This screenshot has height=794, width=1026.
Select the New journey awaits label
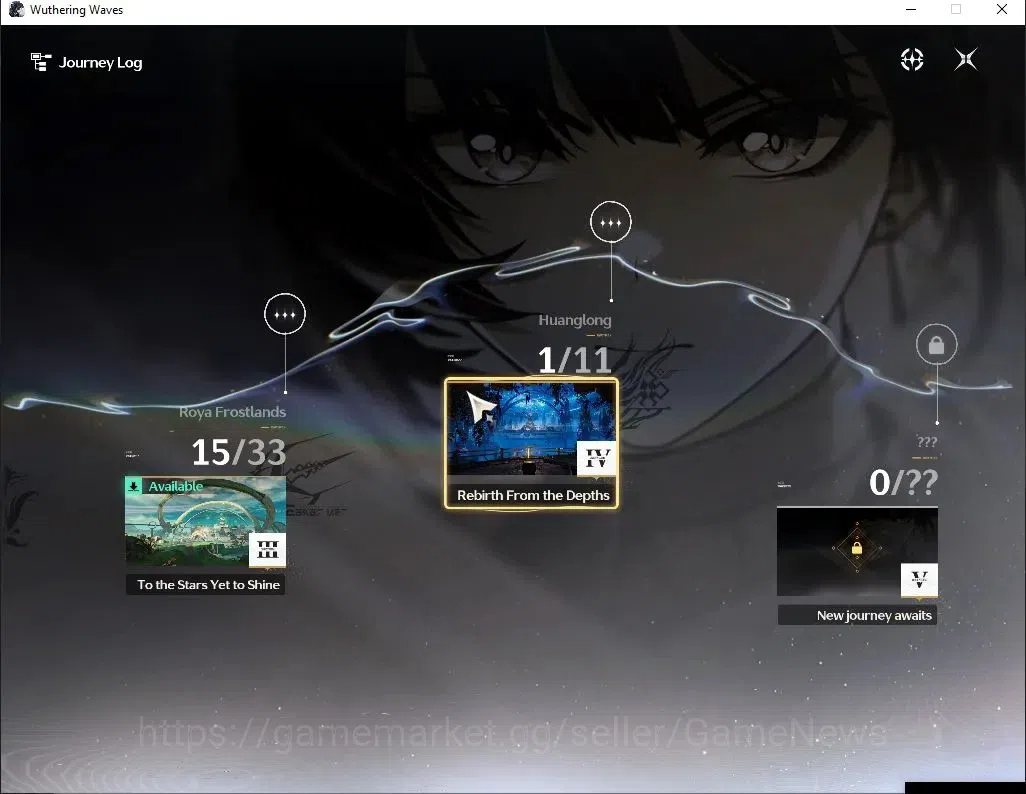[874, 615]
